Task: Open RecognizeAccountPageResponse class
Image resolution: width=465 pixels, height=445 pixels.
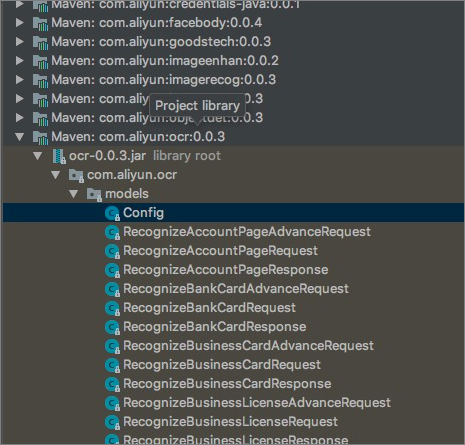Action: [226, 270]
